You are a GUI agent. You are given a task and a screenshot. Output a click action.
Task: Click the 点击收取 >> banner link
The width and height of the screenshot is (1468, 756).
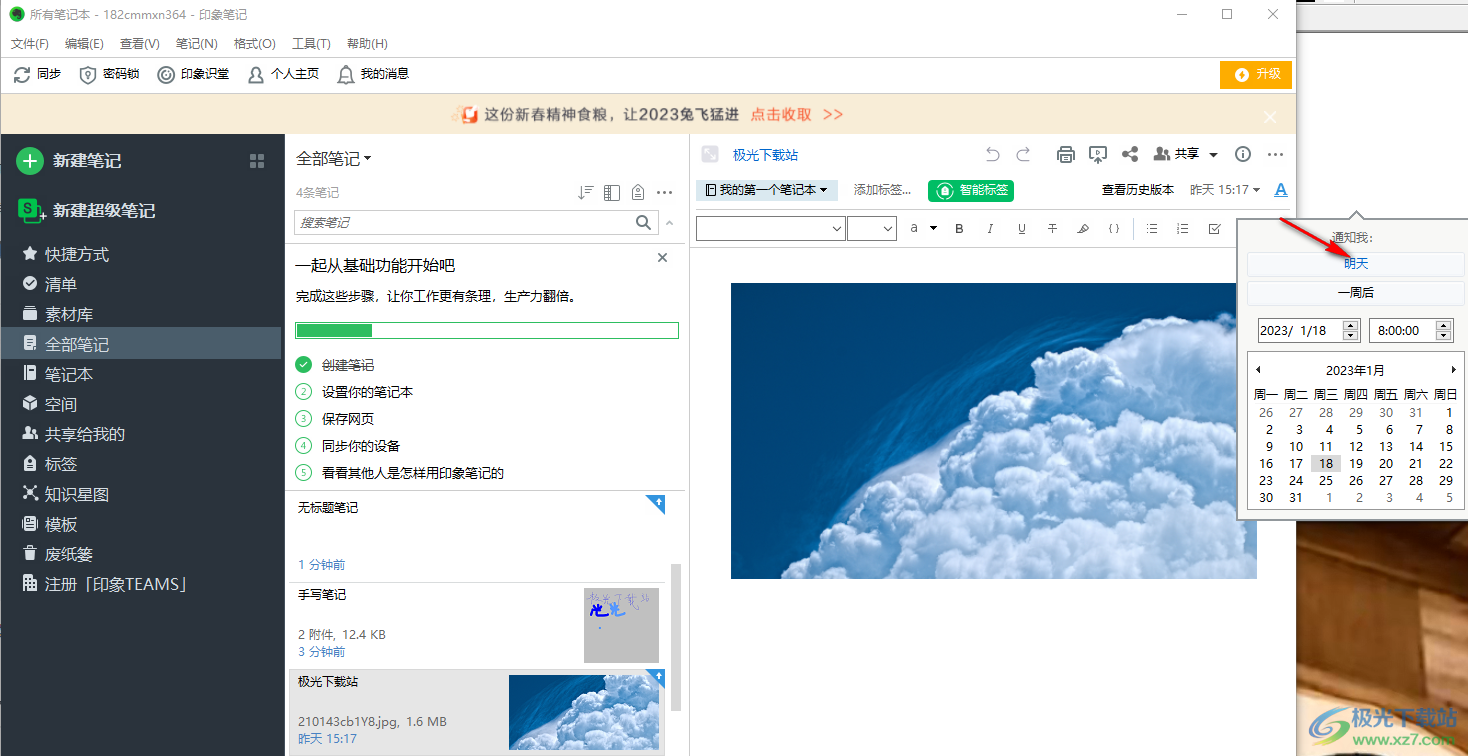pos(797,115)
